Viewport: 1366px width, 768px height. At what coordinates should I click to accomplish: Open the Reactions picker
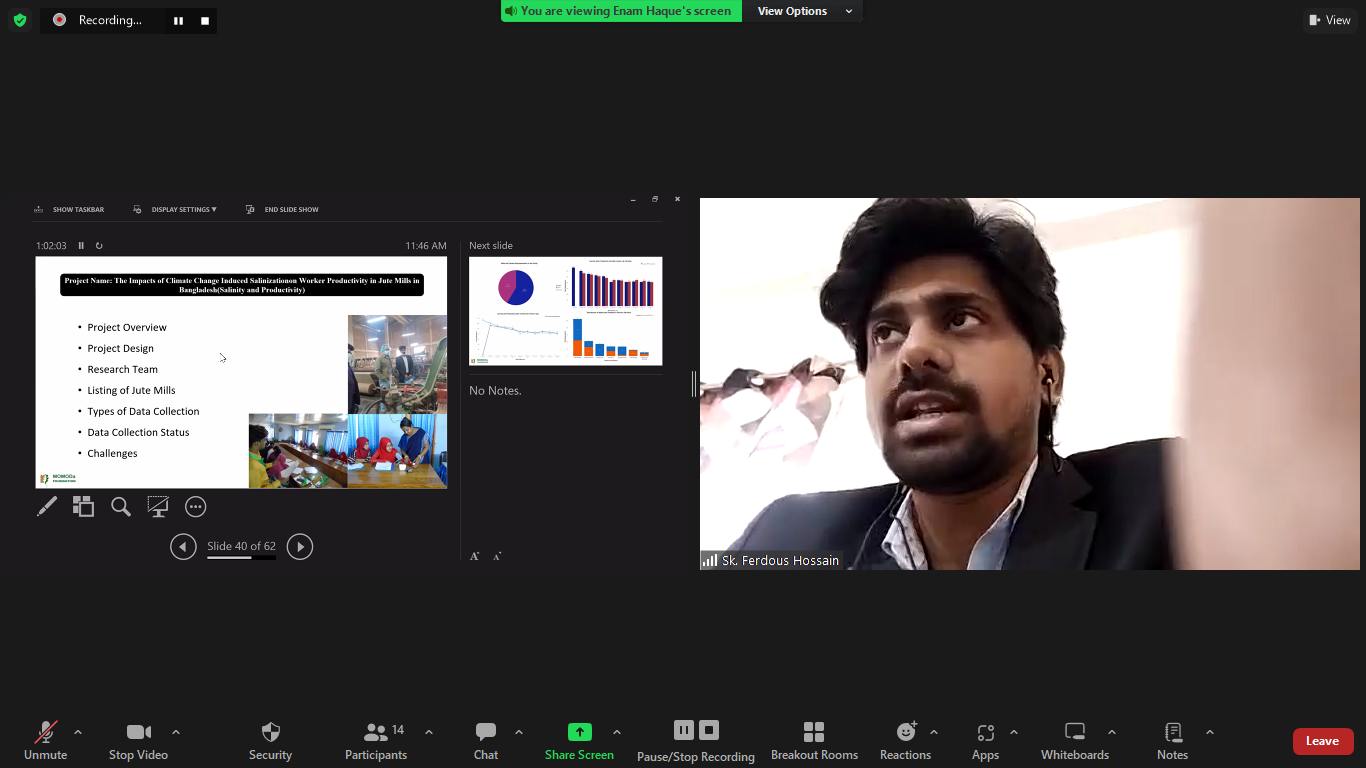click(905, 741)
